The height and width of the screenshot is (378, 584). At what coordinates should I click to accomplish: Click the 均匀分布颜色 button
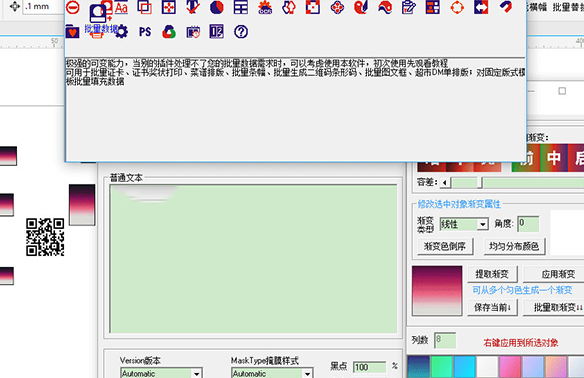tap(514, 246)
